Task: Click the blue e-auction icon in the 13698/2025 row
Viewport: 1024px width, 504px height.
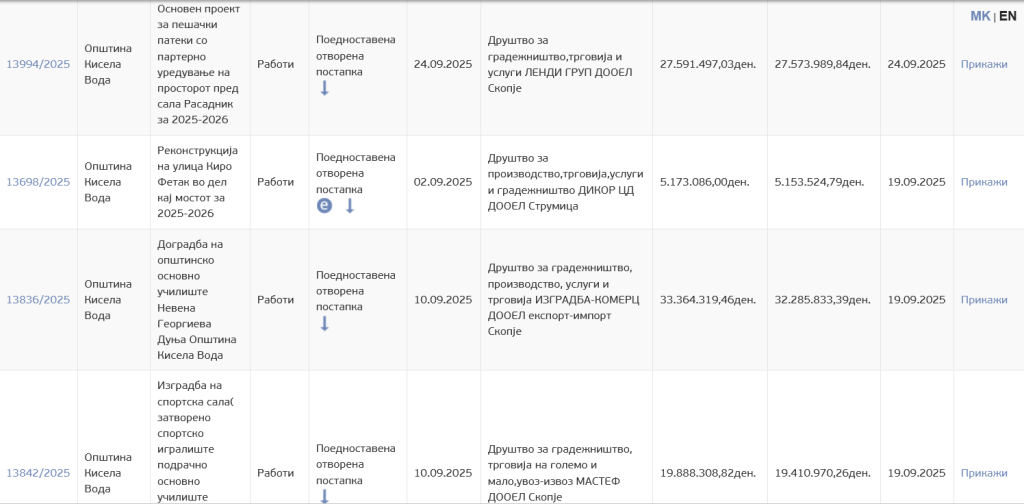Action: click(x=324, y=206)
